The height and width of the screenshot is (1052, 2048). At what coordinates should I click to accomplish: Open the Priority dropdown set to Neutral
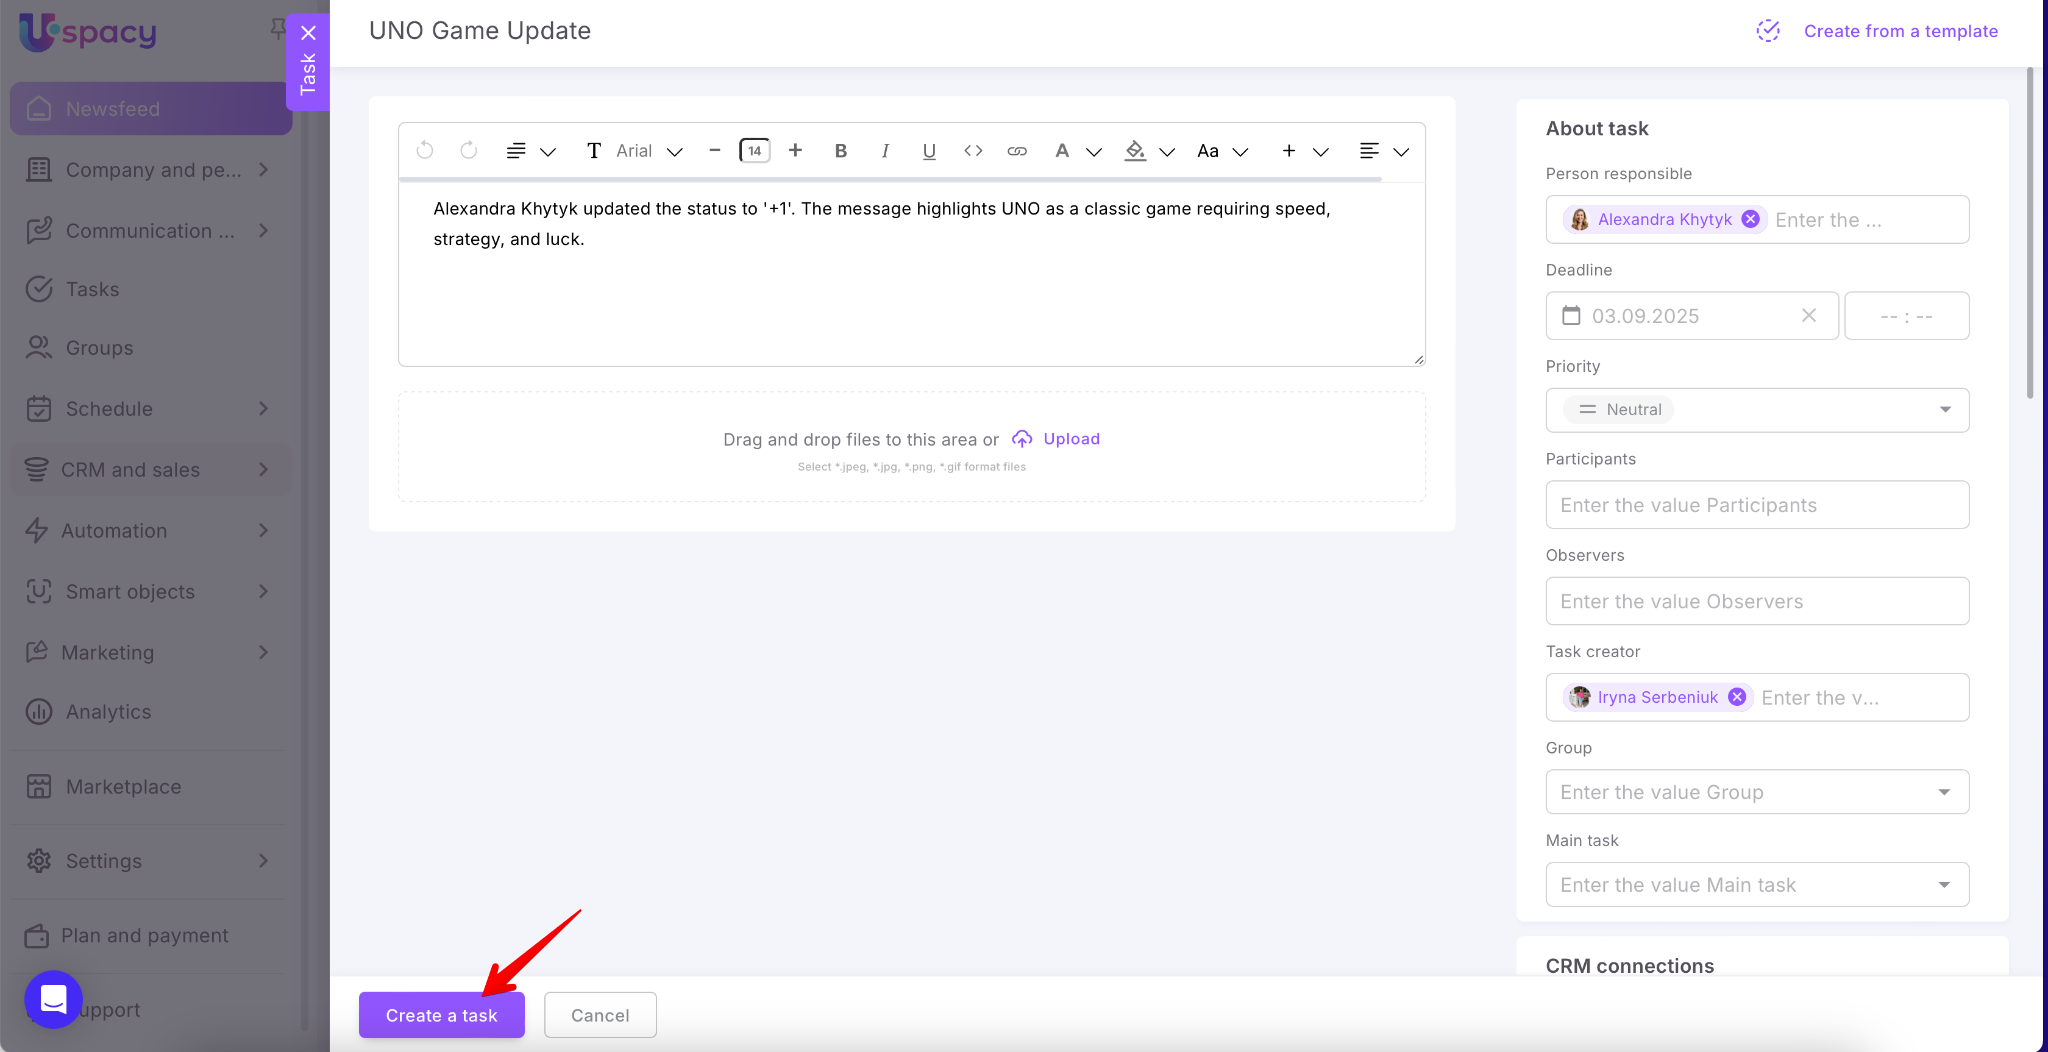click(x=1756, y=410)
